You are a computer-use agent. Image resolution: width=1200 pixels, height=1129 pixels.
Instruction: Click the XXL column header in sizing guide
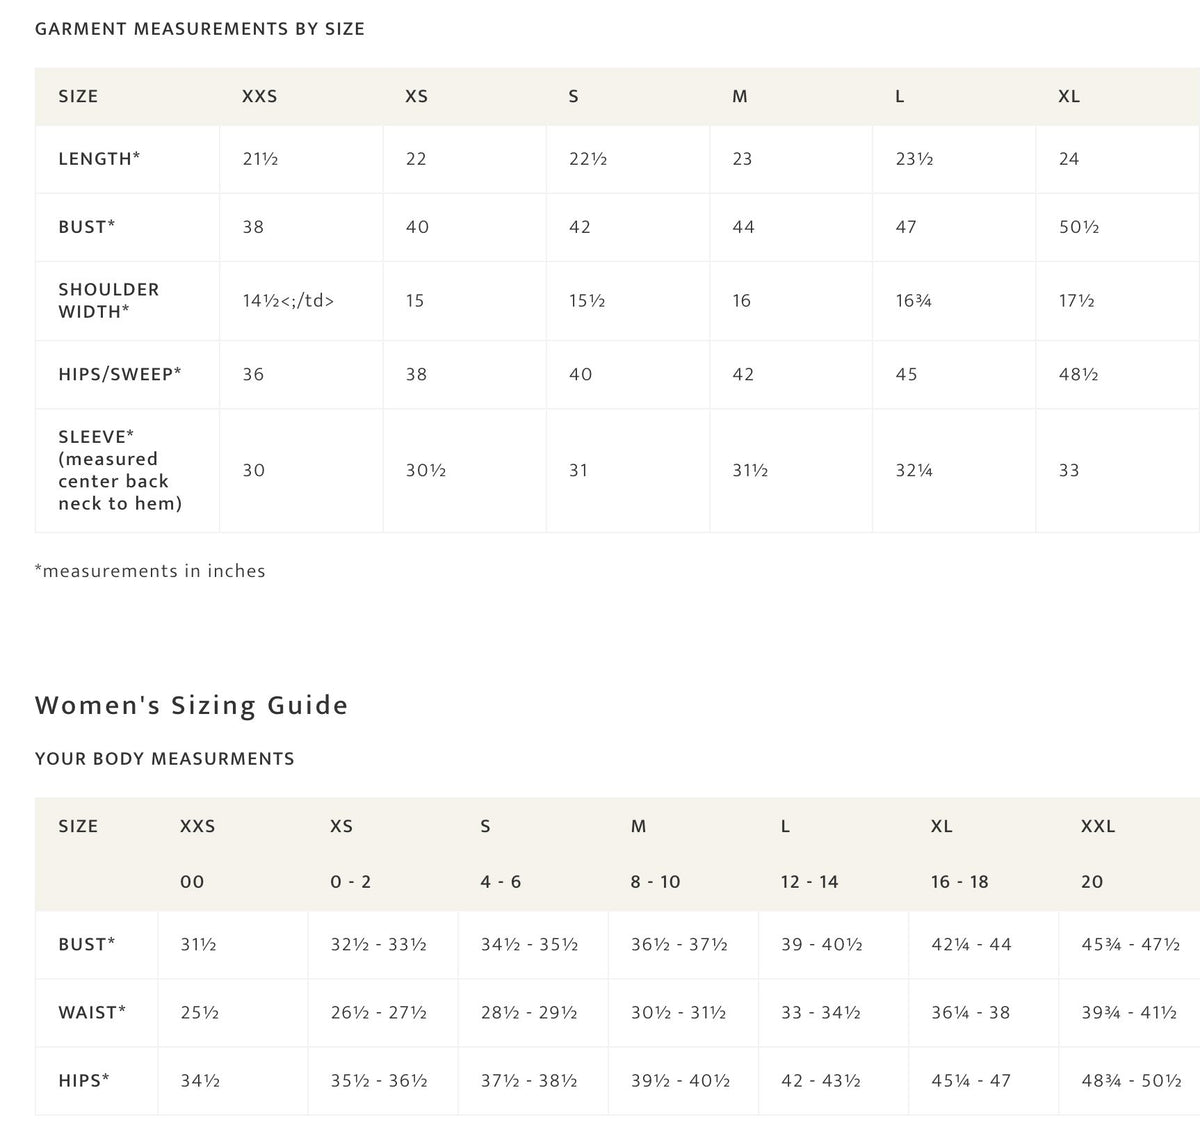(1098, 826)
